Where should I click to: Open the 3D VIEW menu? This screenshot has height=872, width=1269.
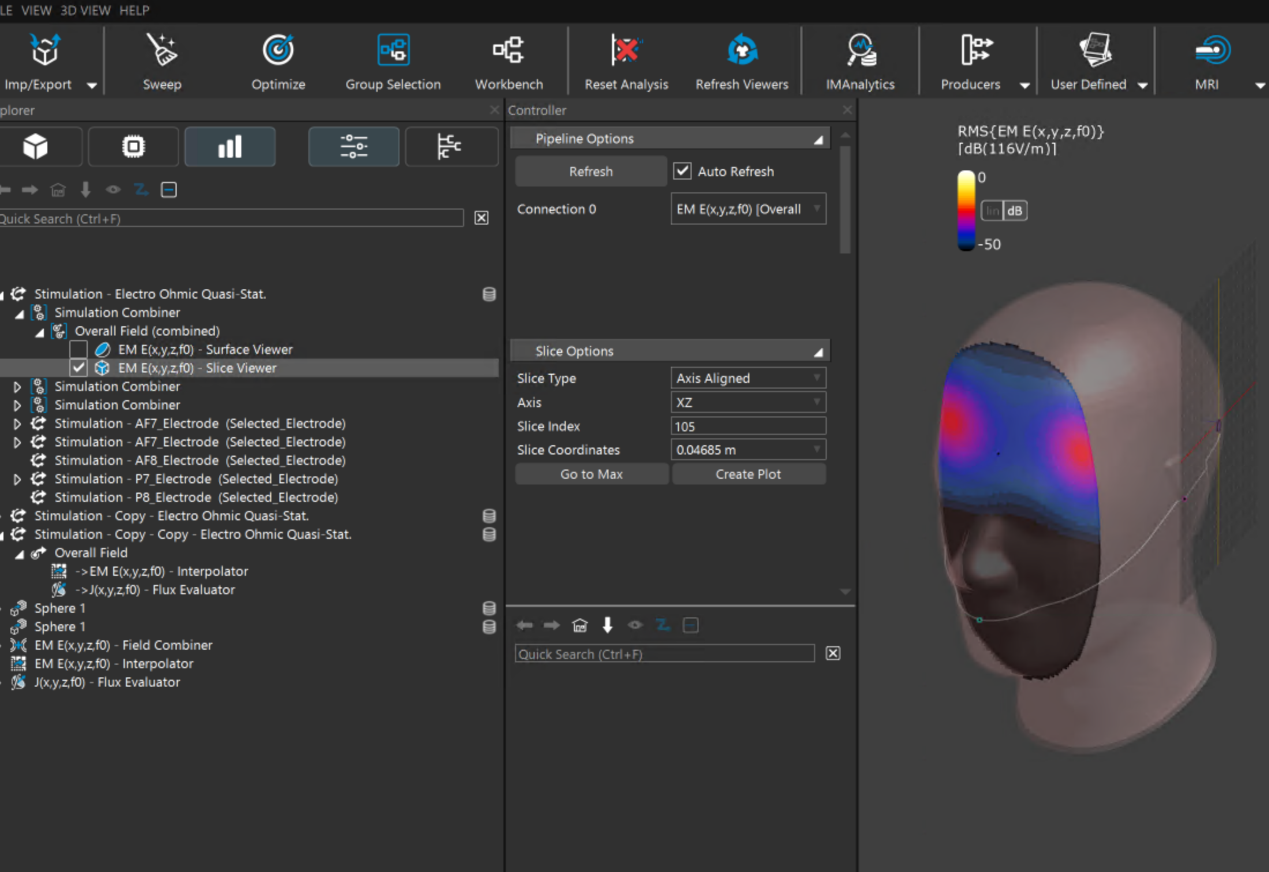pos(87,10)
